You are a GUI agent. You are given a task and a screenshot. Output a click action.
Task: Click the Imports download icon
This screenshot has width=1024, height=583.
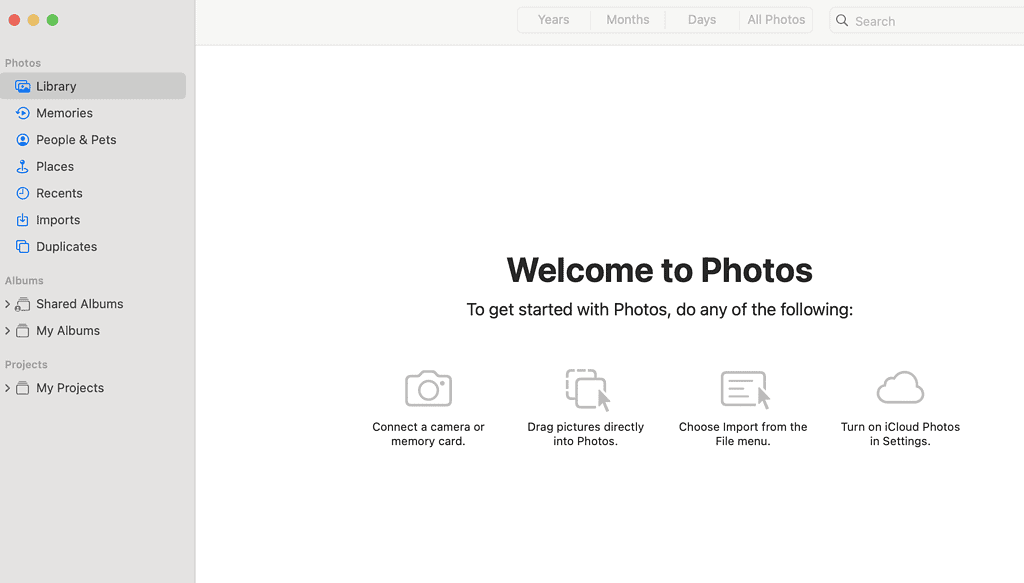(x=22, y=220)
